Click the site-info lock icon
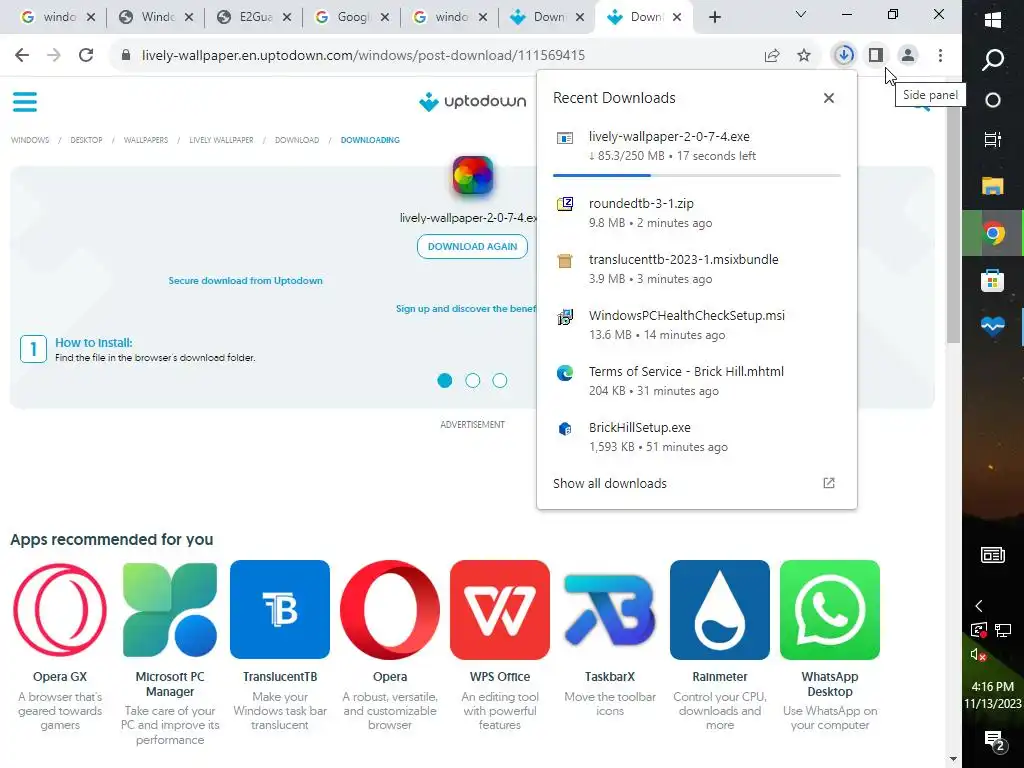The image size is (1024, 768). point(126,55)
